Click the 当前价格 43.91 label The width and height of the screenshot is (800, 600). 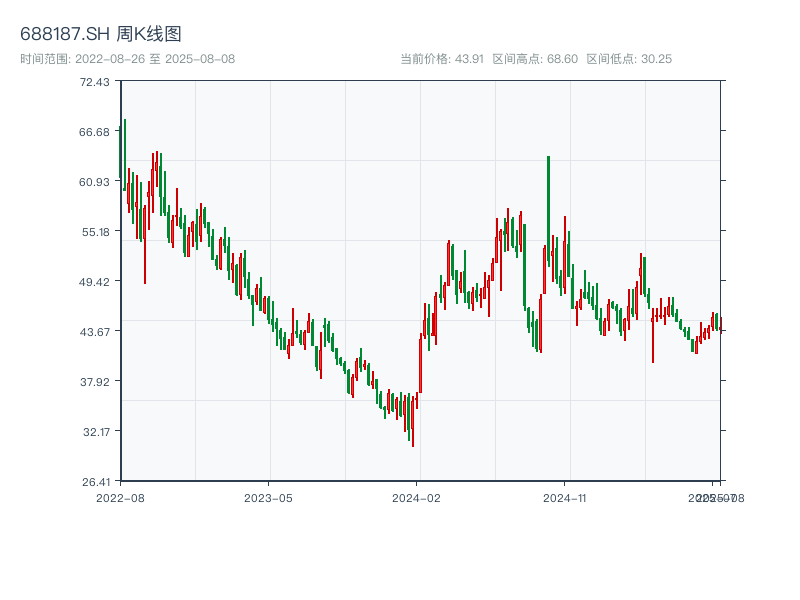[441, 59]
